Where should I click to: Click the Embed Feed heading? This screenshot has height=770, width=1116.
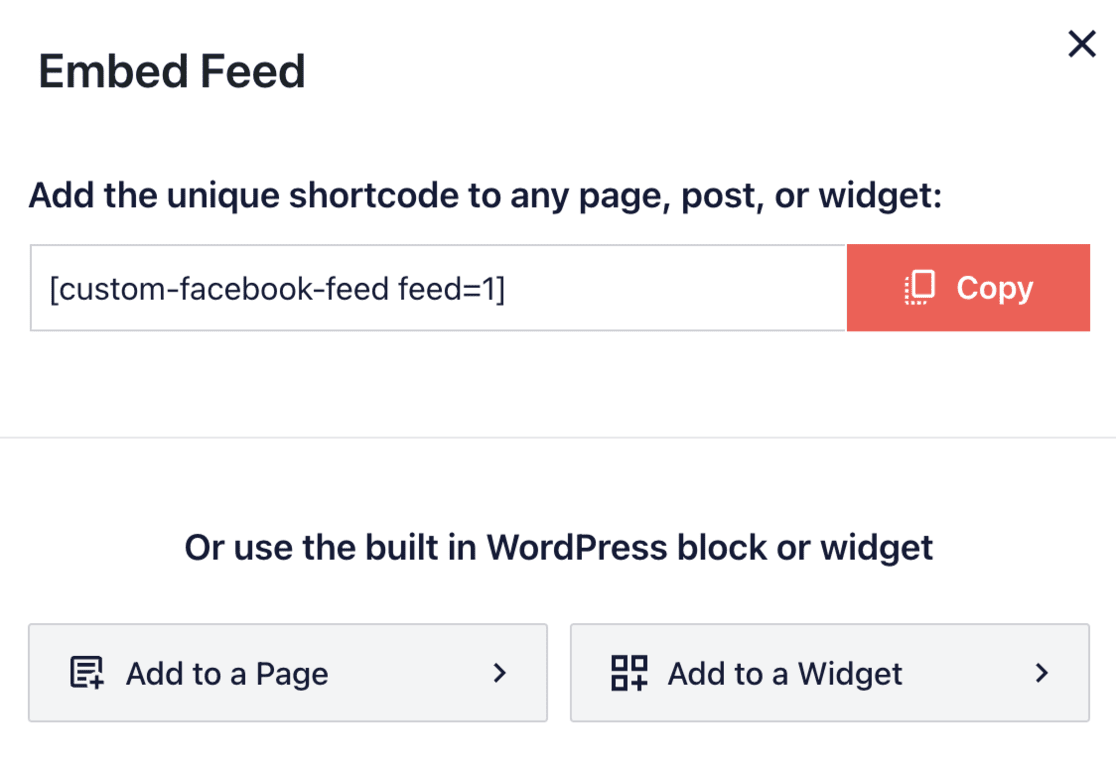pyautogui.click(x=170, y=70)
